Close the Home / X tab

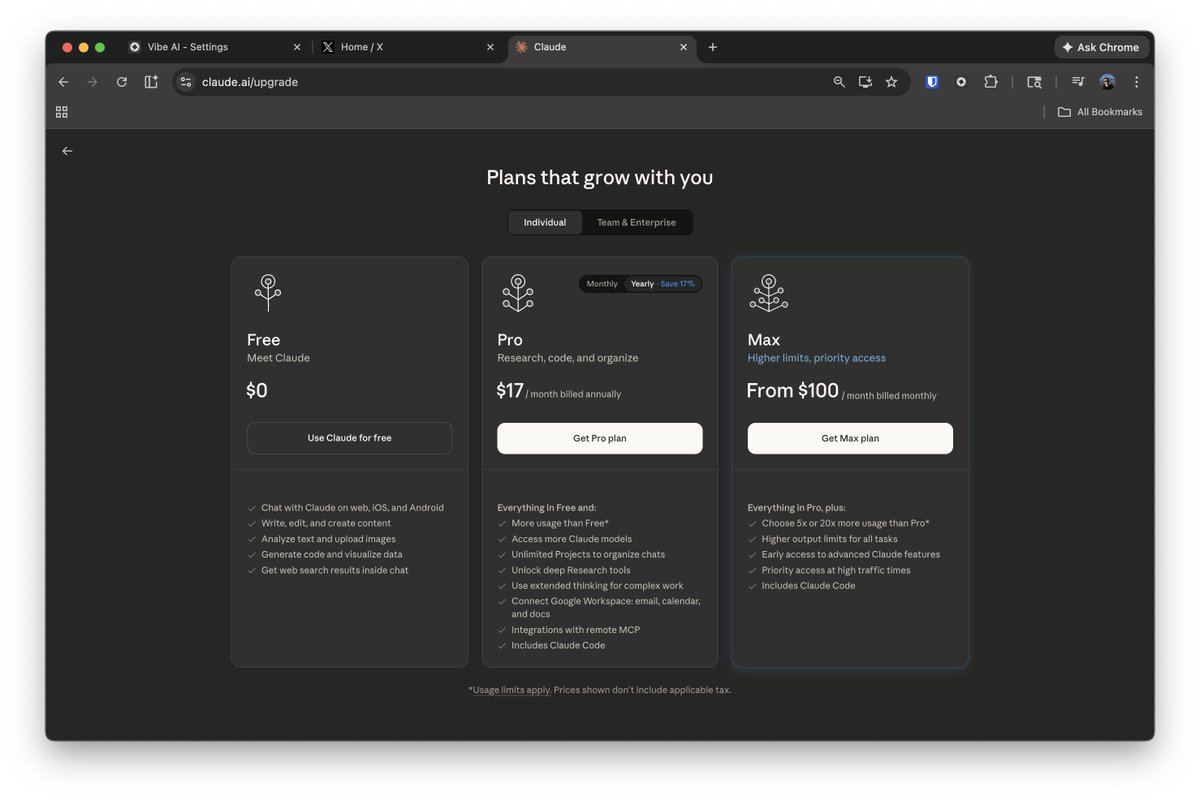pyautogui.click(x=490, y=47)
